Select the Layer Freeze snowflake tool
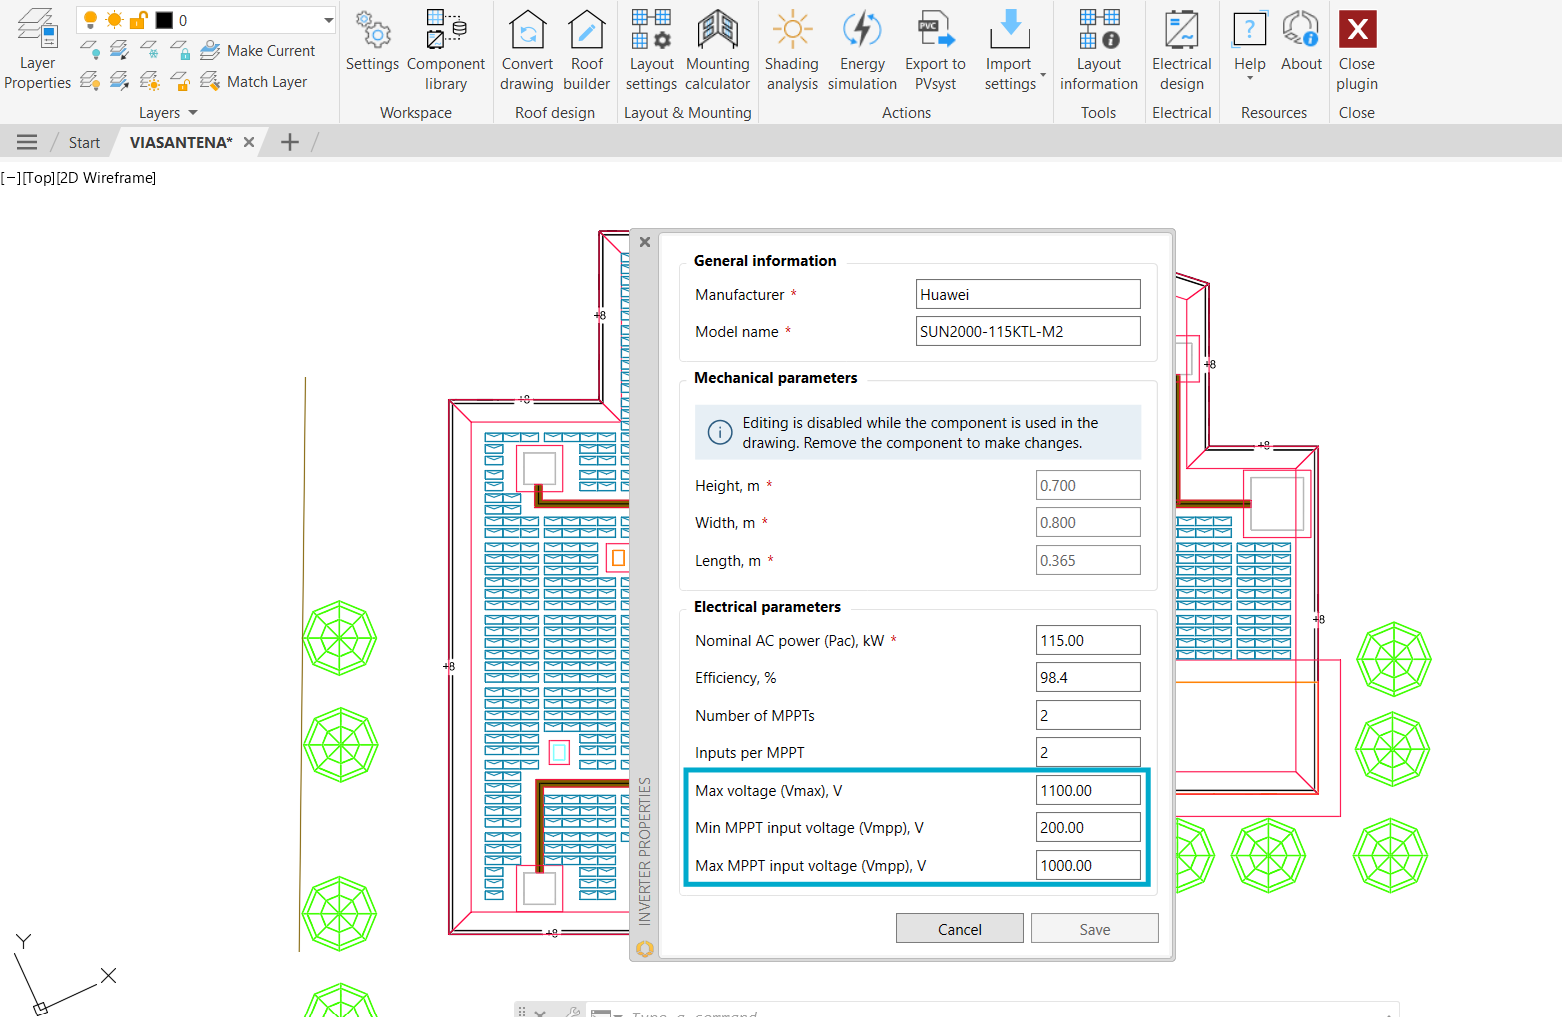Viewport: 1562px width, 1017px height. click(x=150, y=50)
